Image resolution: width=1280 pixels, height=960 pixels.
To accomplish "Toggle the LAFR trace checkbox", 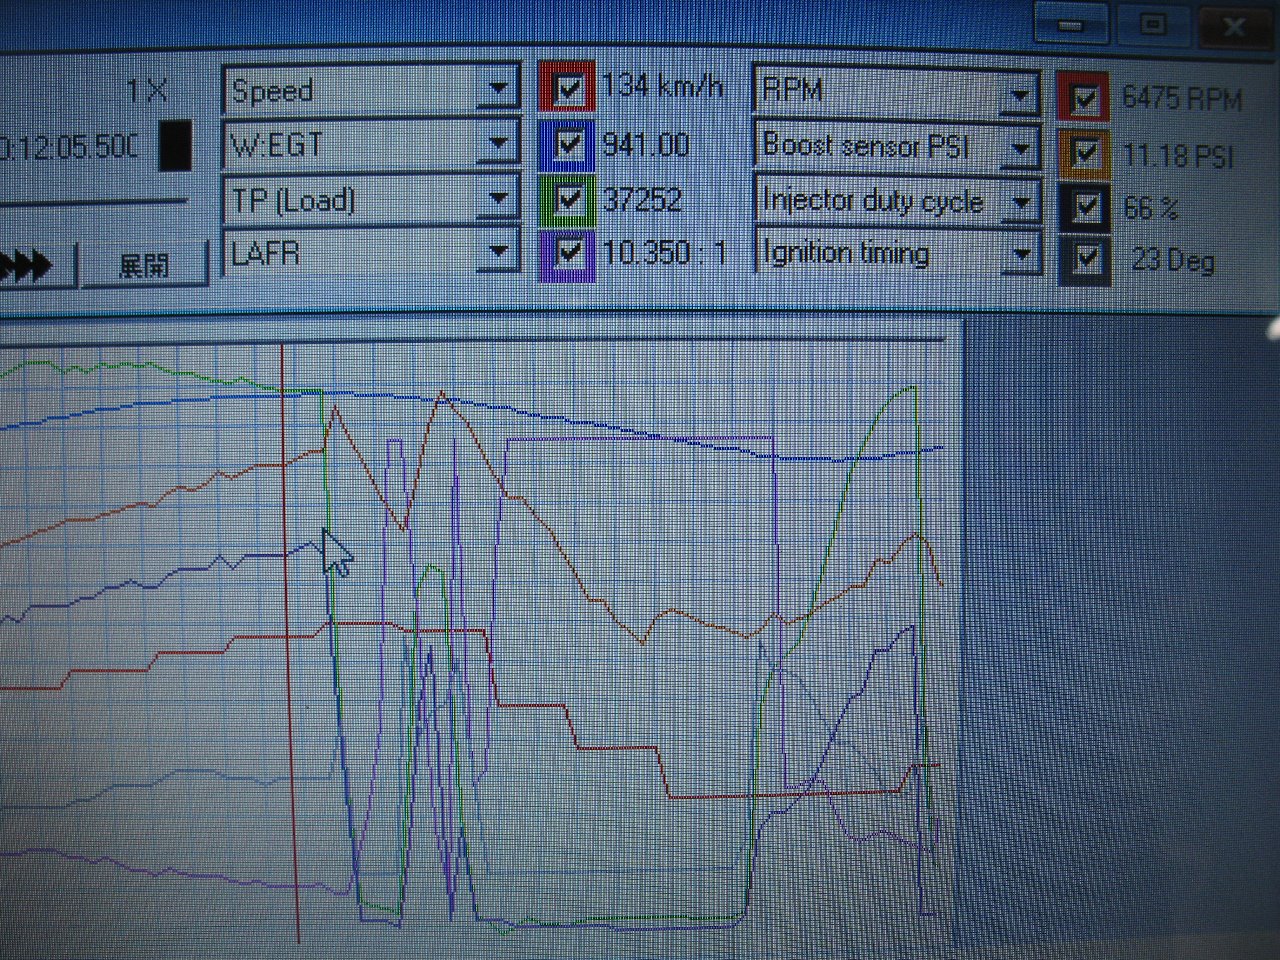I will (x=568, y=252).
